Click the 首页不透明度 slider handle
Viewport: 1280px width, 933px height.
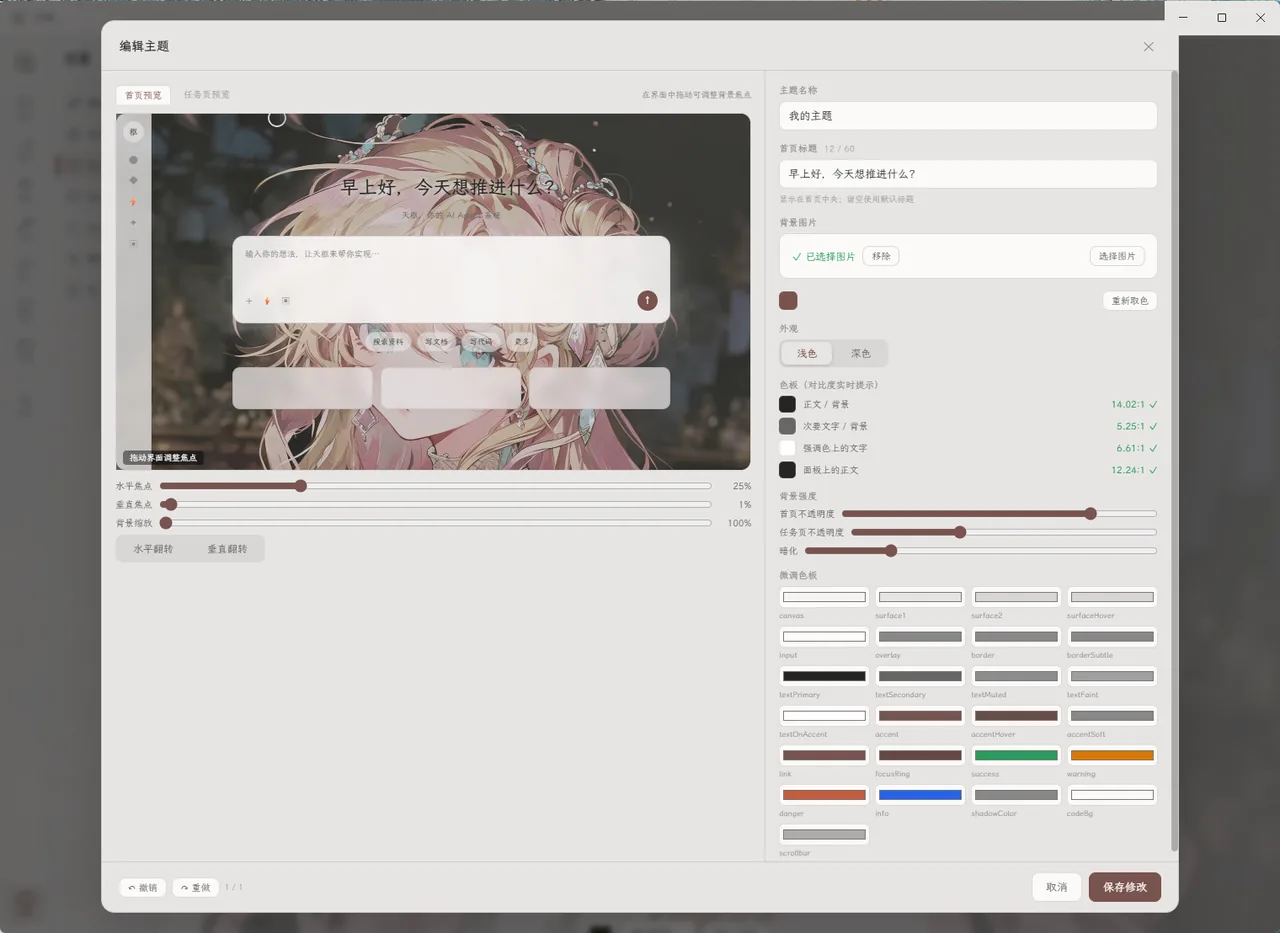(1090, 514)
